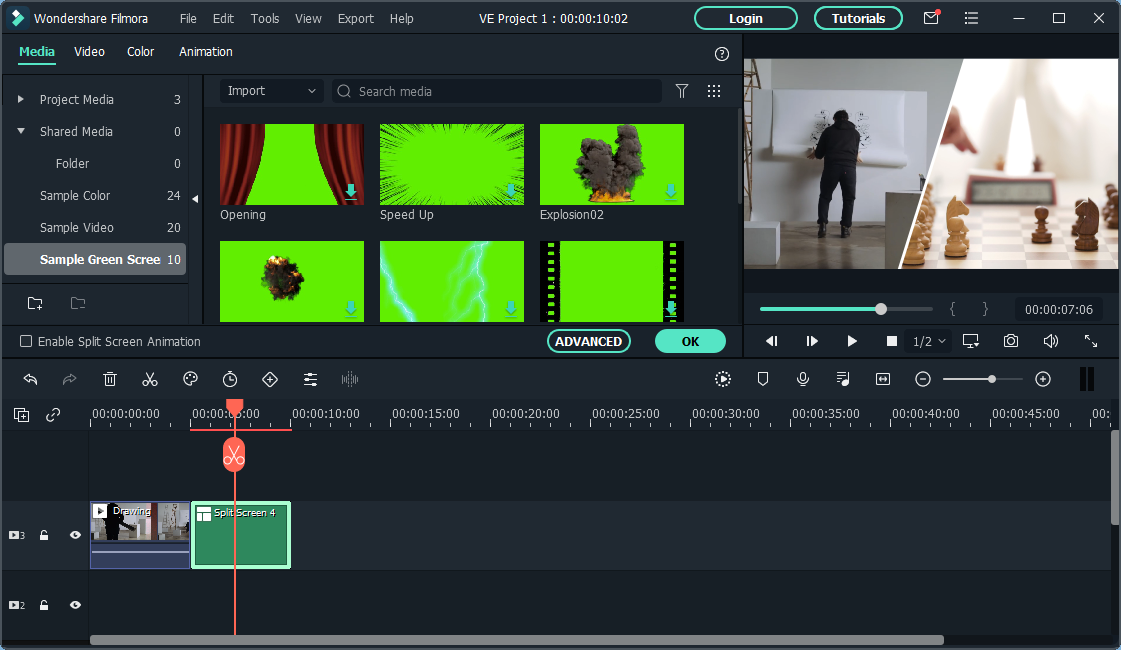The height and width of the screenshot is (650, 1121).
Task: Select the Split scissors tool in toolbar
Action: [x=149, y=379]
